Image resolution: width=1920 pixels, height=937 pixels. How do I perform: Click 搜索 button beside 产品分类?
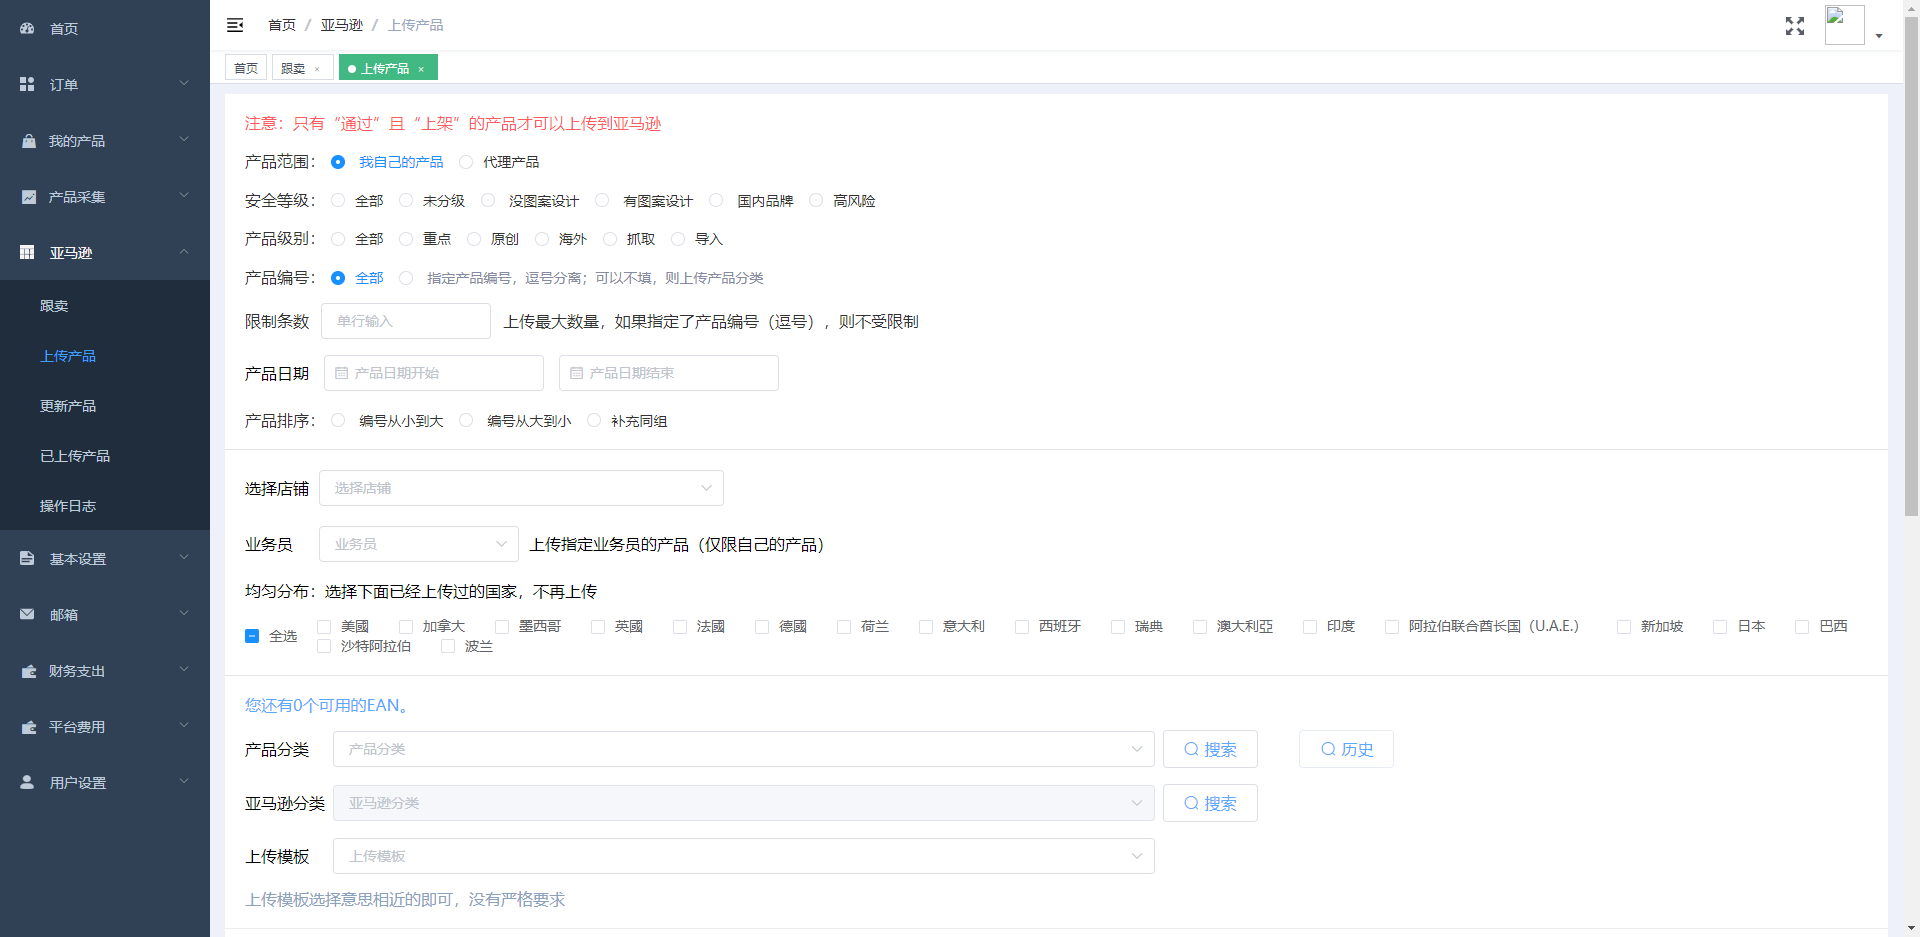point(1209,749)
